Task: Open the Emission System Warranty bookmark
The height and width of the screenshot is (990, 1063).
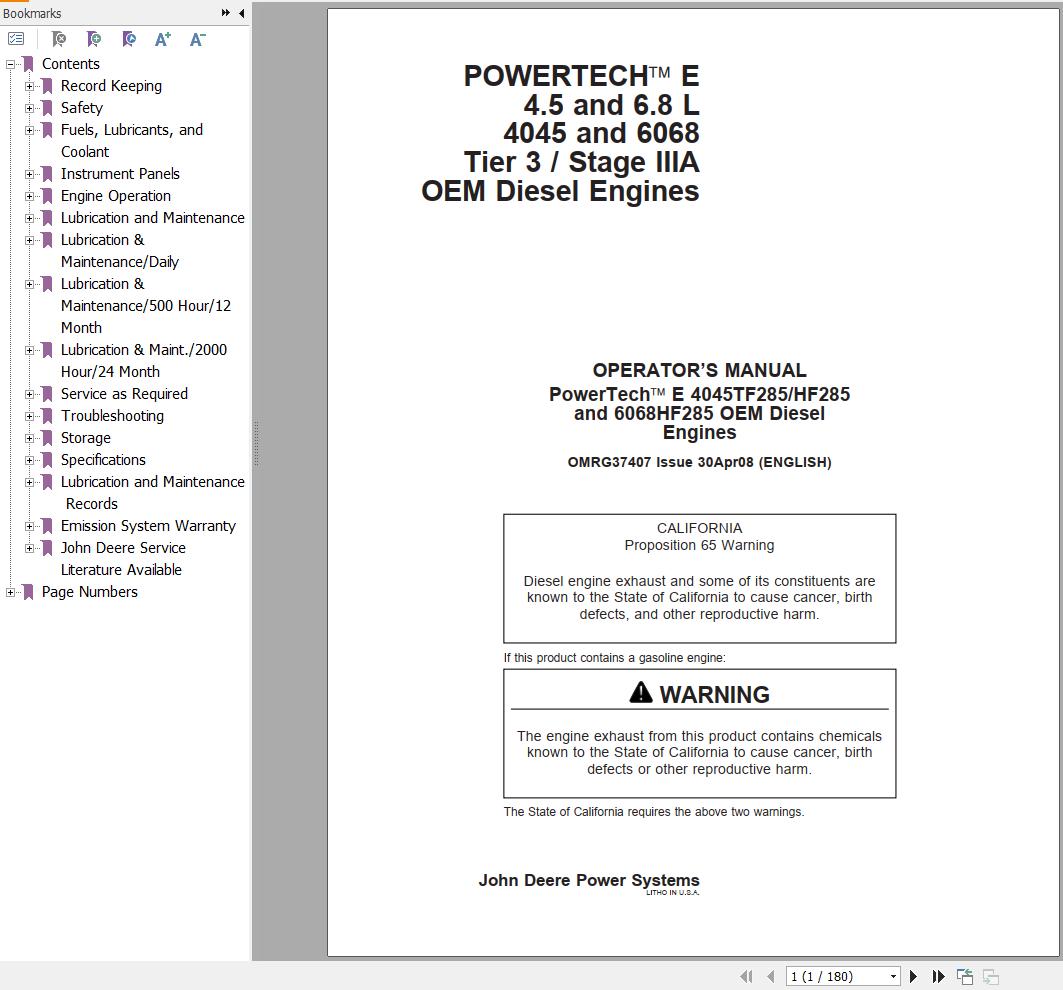Action: [149, 525]
